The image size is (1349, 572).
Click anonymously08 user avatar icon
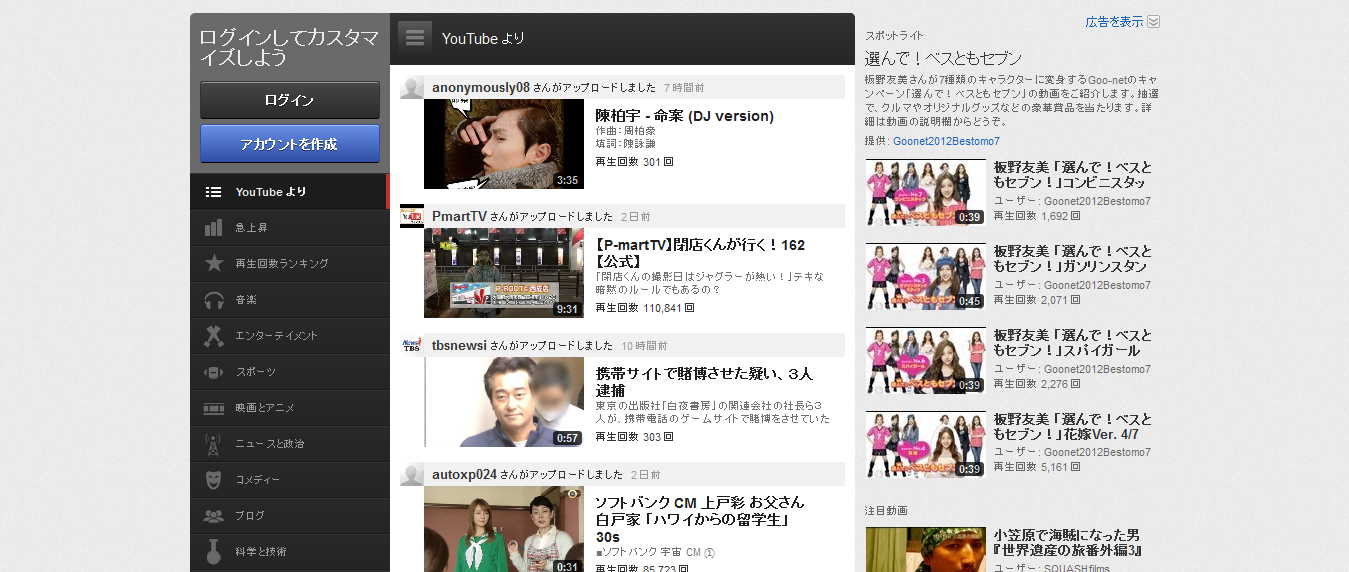click(412, 87)
